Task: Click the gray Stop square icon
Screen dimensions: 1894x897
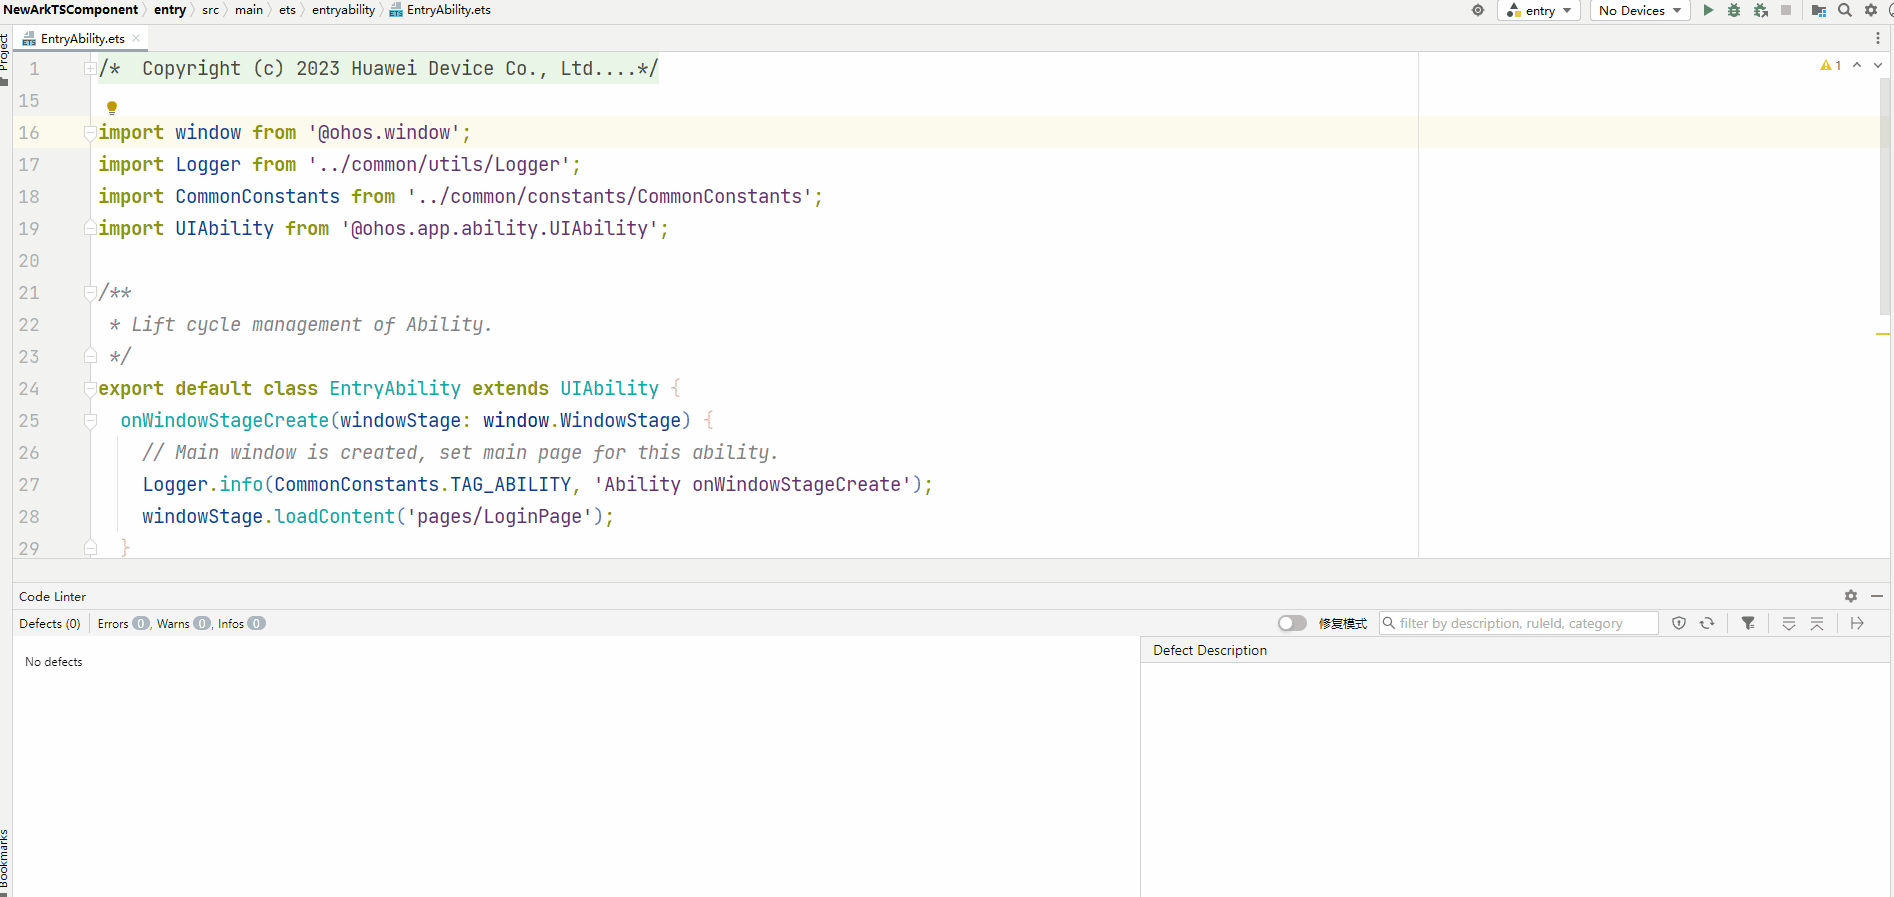Action: pos(1786,10)
